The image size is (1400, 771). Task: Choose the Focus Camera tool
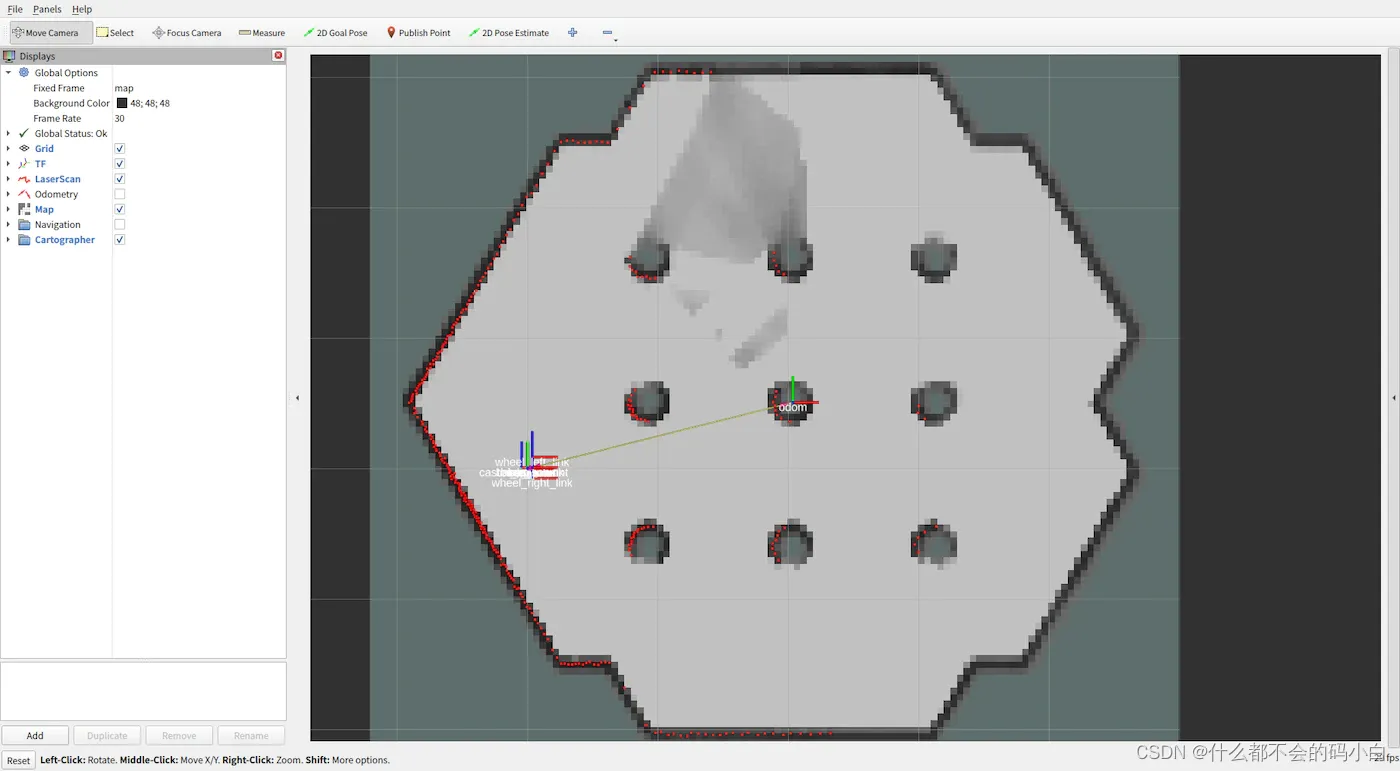186,32
